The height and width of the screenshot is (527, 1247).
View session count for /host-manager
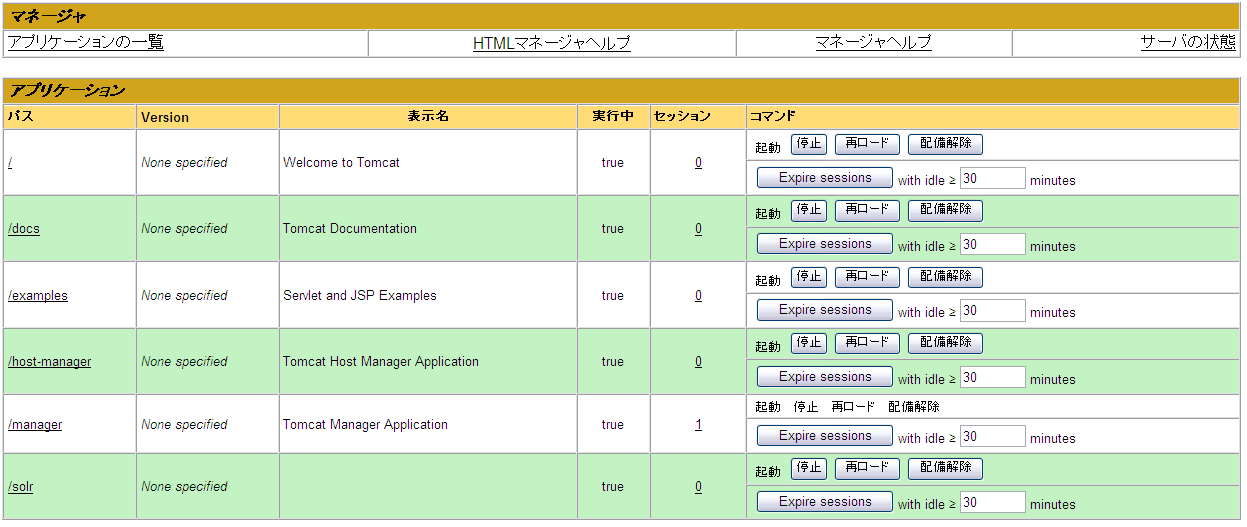click(699, 362)
